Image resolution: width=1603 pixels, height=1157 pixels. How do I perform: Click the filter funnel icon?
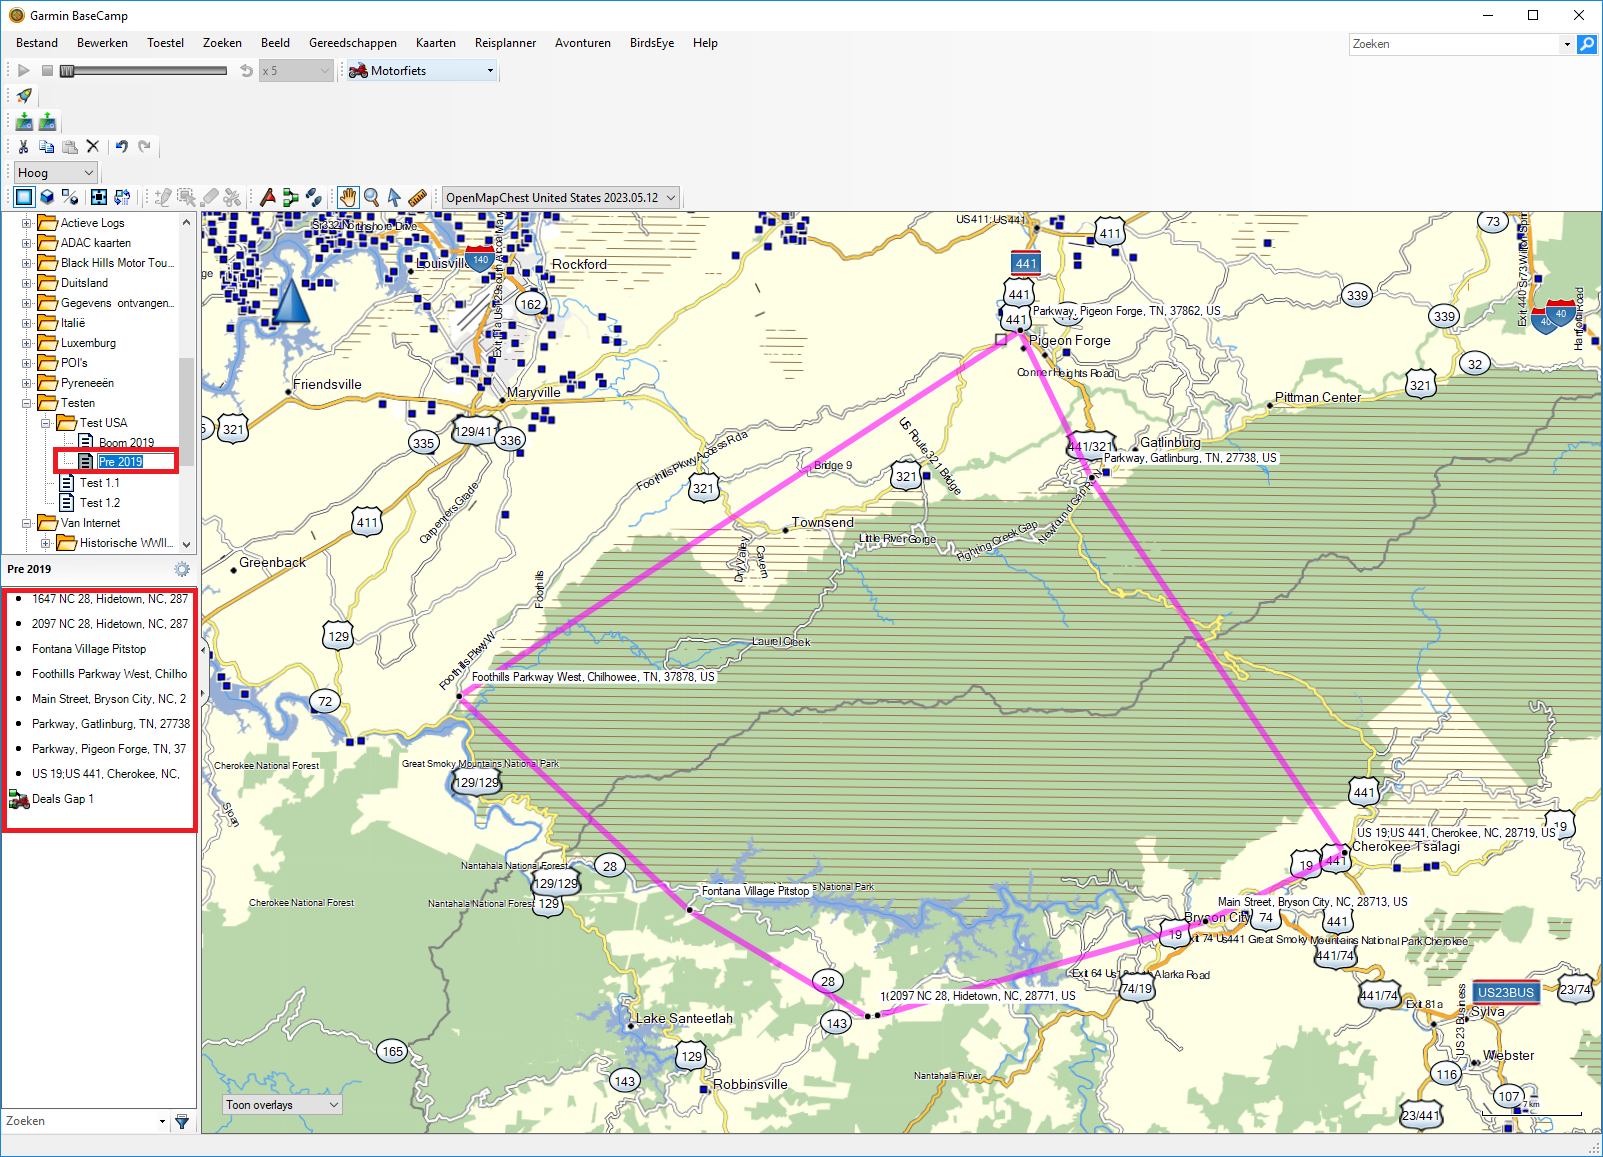coord(182,1121)
